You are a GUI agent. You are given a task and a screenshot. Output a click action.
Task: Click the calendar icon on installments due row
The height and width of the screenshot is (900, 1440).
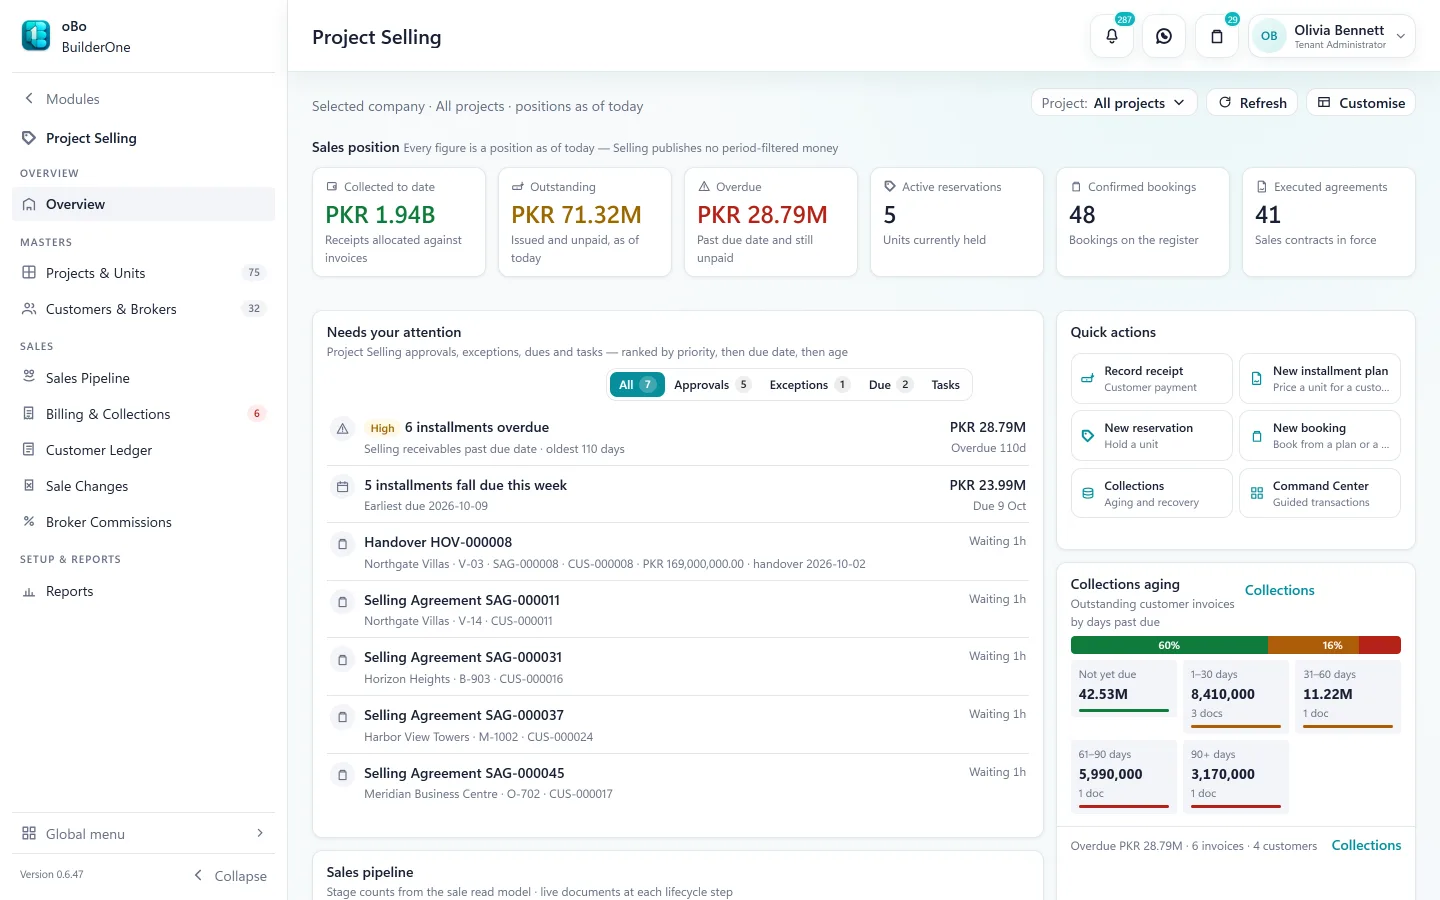tap(343, 487)
